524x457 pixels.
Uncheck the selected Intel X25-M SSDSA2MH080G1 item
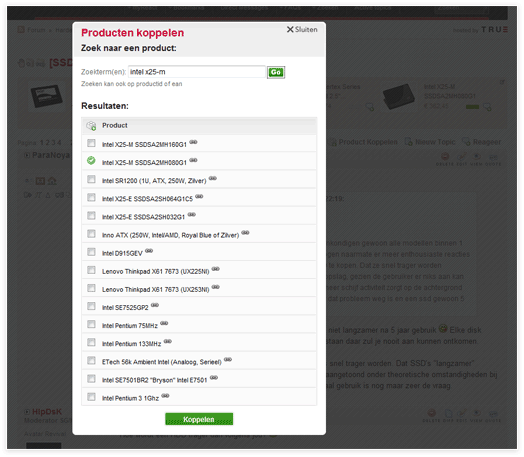tap(91, 161)
